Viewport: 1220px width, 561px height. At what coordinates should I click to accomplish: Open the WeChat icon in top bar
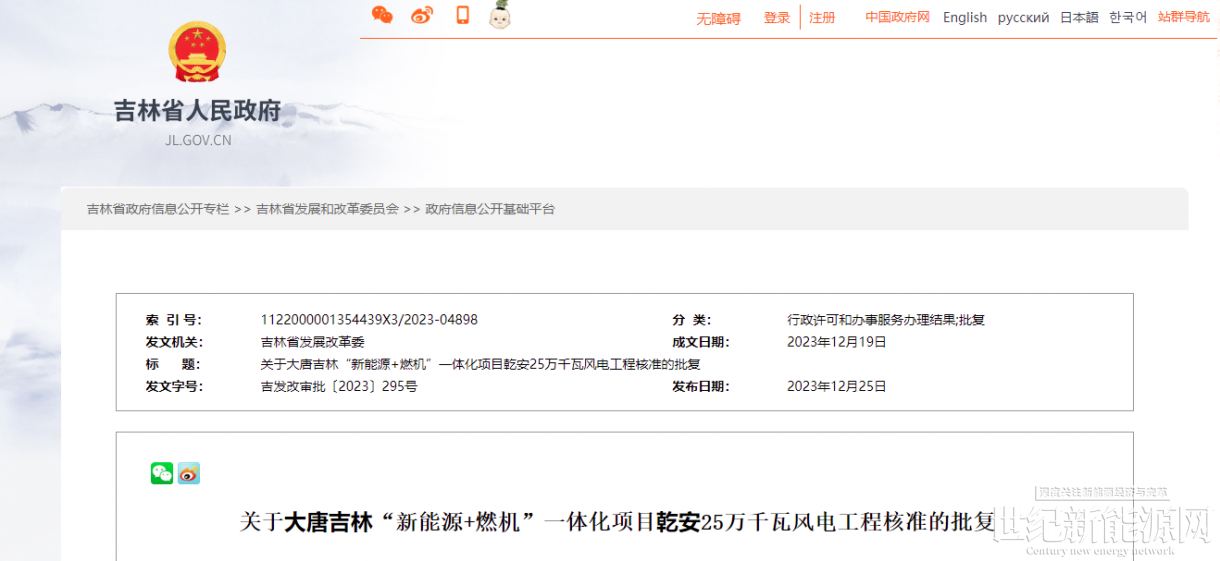point(382,15)
